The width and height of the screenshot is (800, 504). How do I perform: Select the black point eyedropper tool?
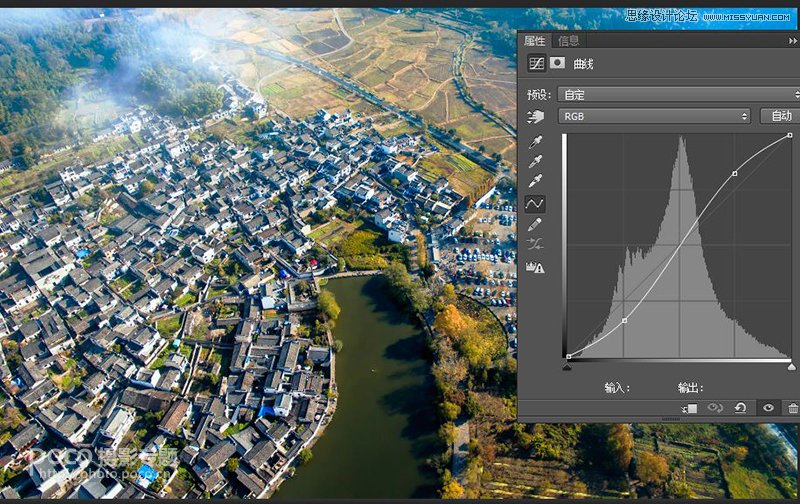coord(536,142)
